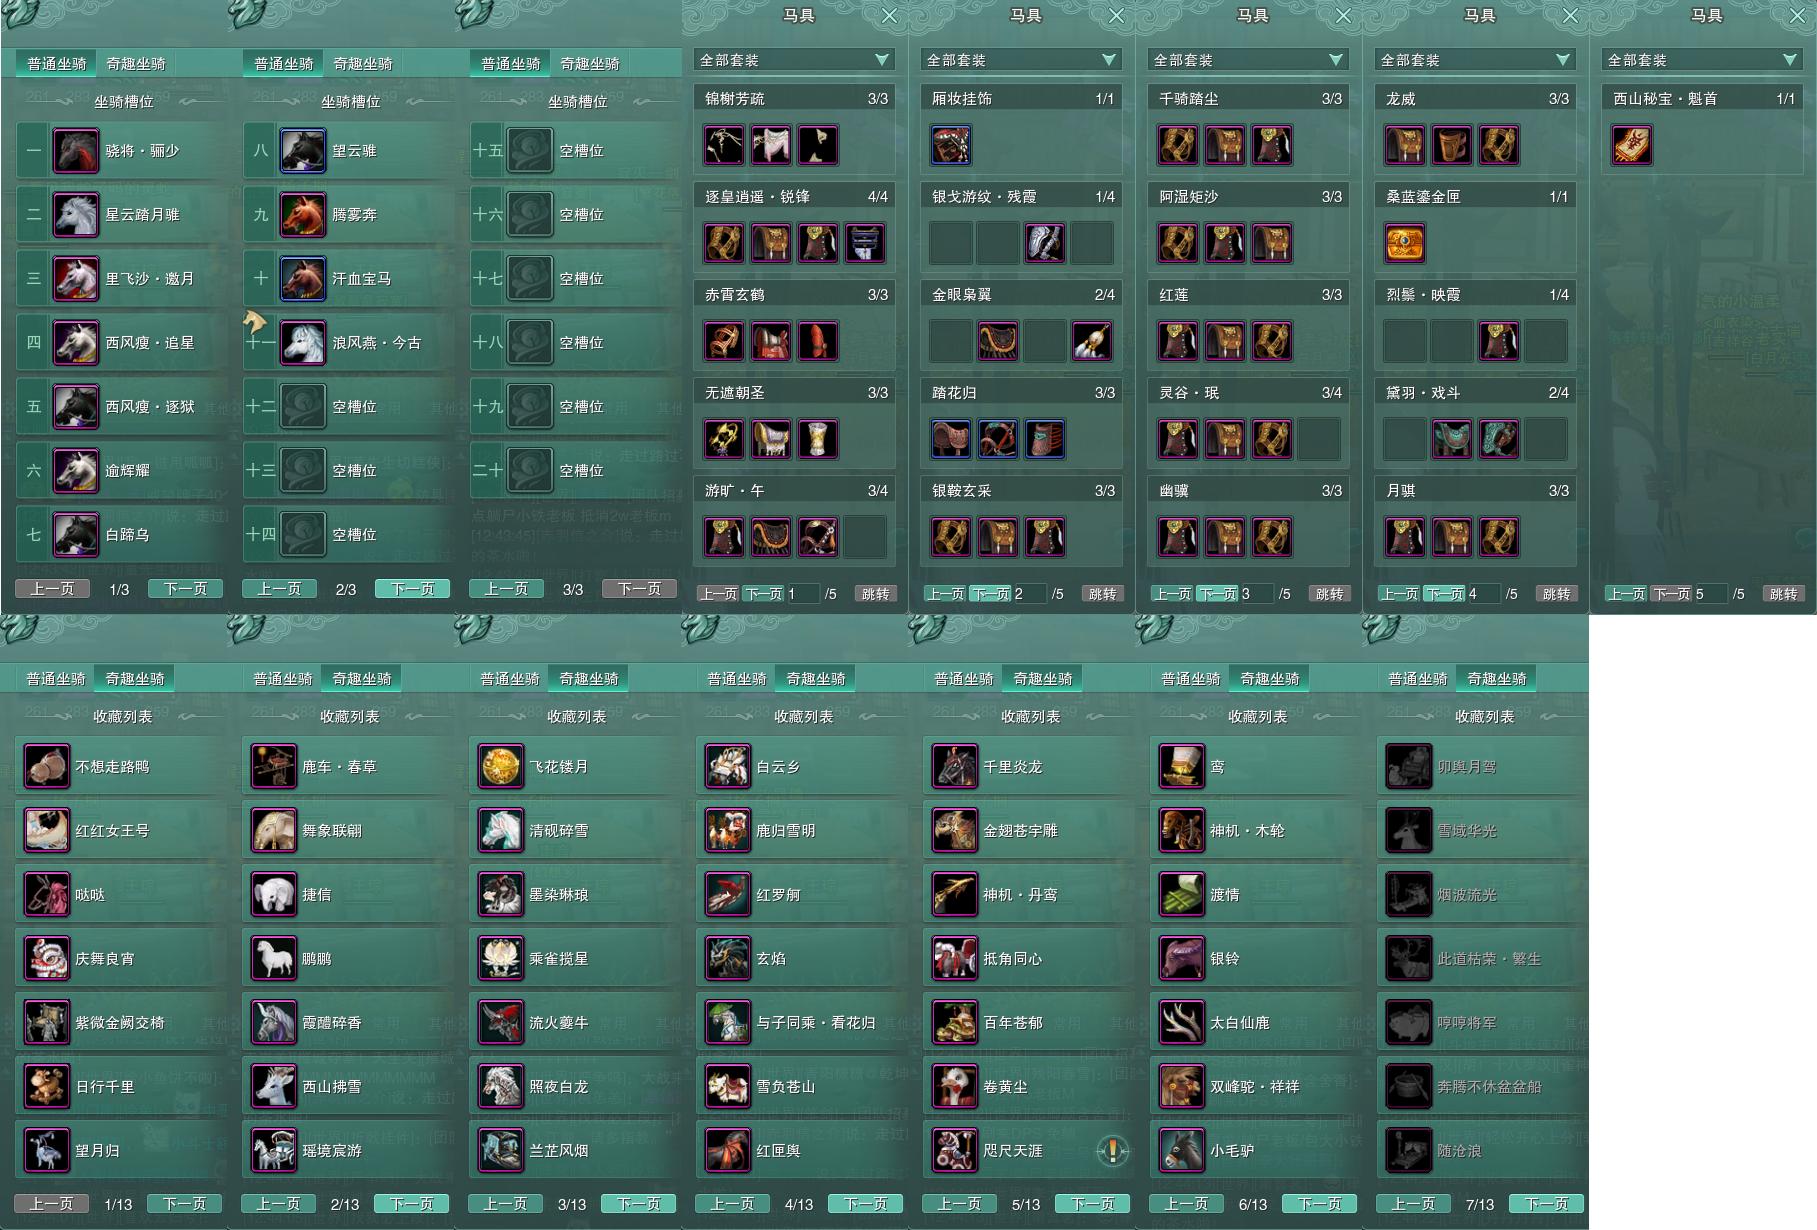Click page number field showing 2 of 5

(x=1029, y=594)
